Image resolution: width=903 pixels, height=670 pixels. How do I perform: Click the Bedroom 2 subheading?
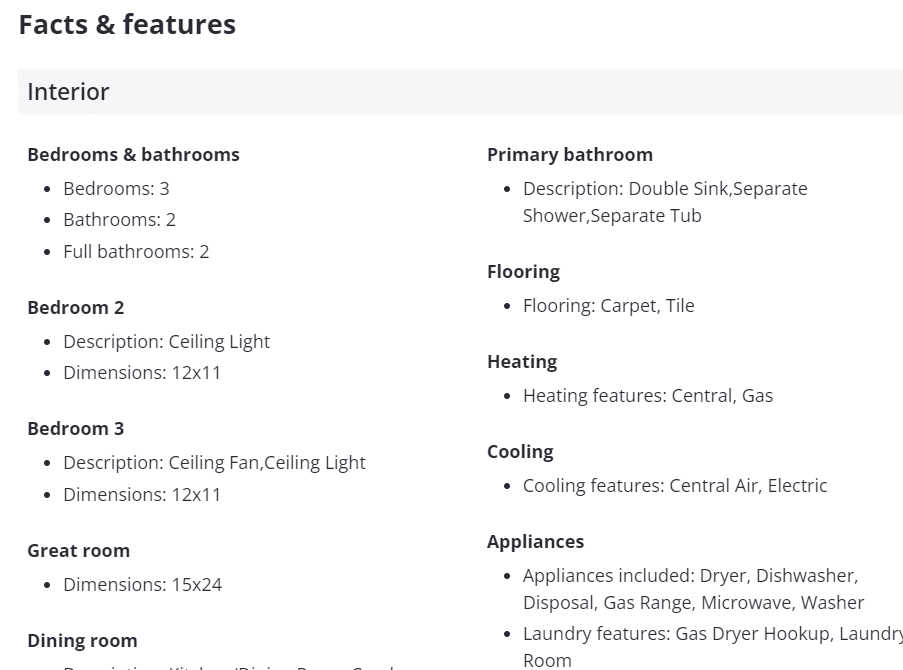coord(76,308)
